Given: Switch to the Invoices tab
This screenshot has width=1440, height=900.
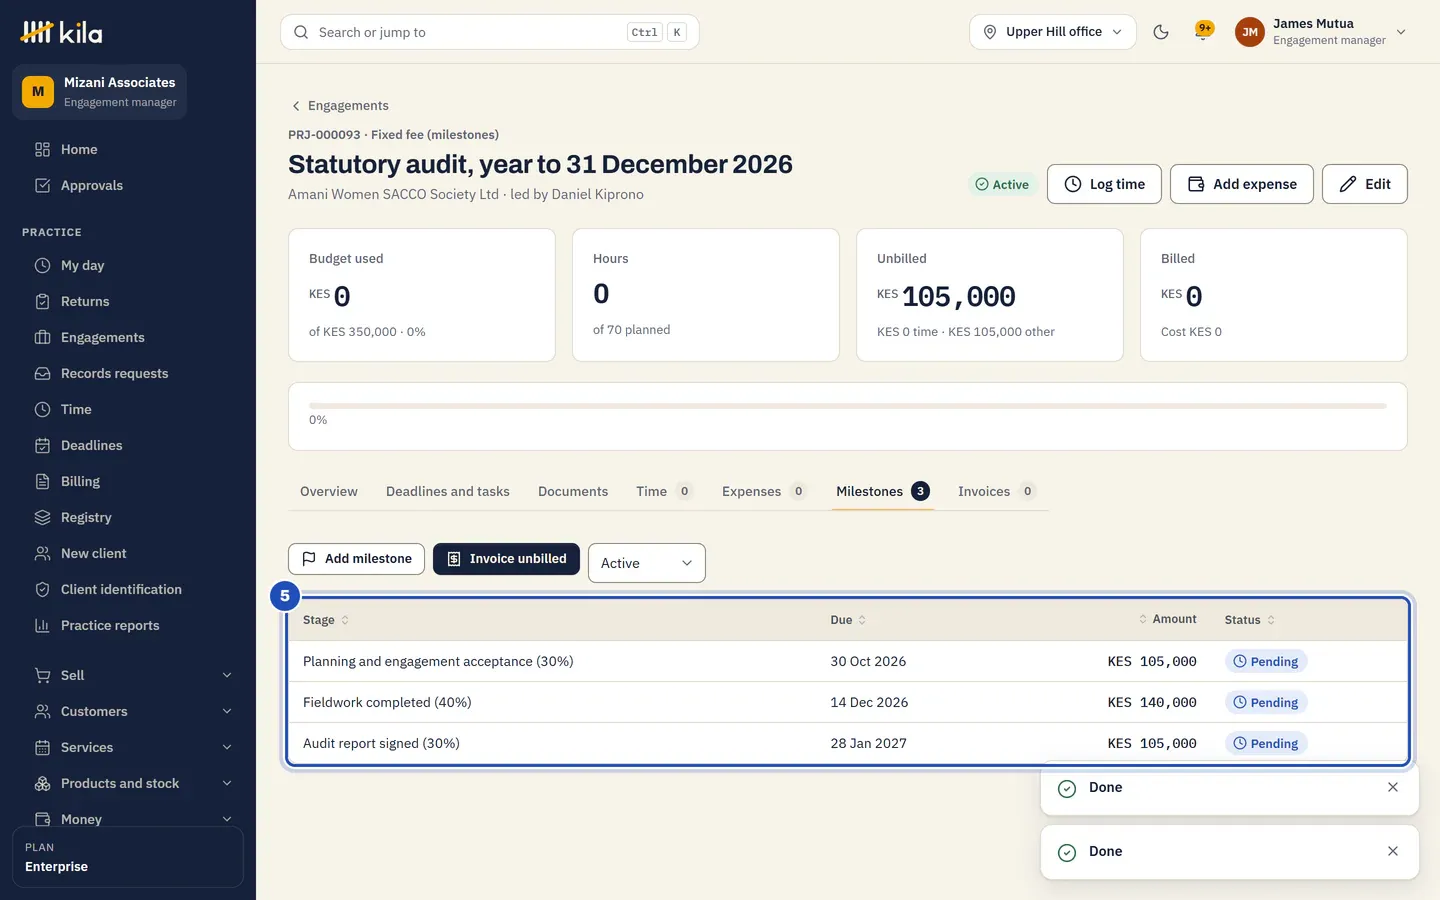Looking at the screenshot, I should (997, 491).
